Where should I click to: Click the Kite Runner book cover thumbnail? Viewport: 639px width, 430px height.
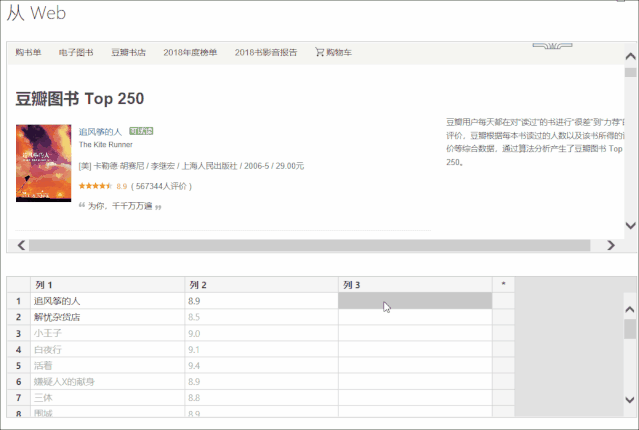click(x=44, y=163)
